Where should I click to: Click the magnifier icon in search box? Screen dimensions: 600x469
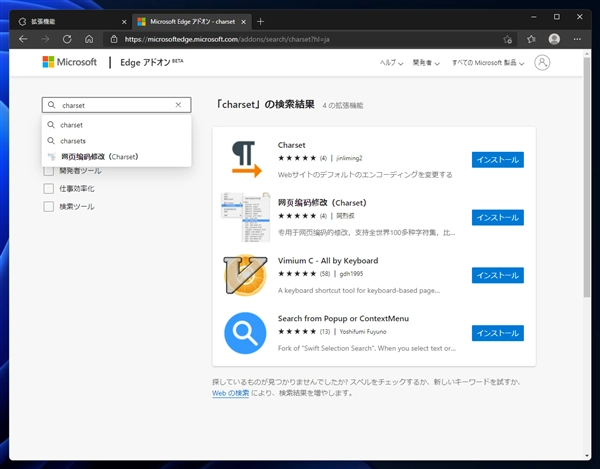(x=51, y=105)
